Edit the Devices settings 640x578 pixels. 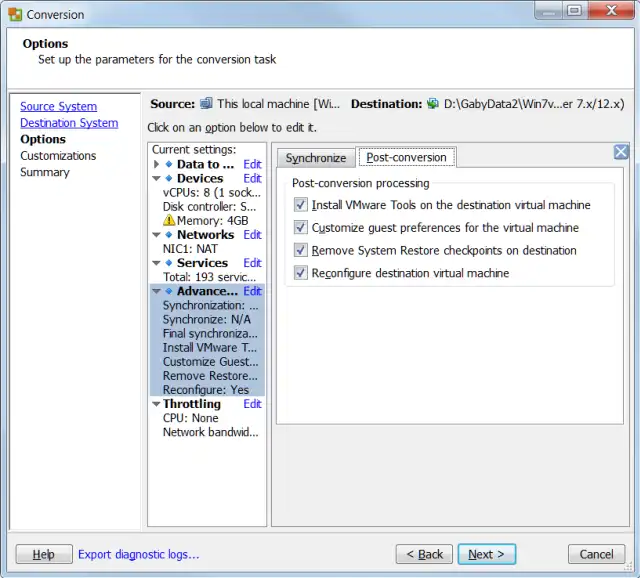tap(252, 178)
